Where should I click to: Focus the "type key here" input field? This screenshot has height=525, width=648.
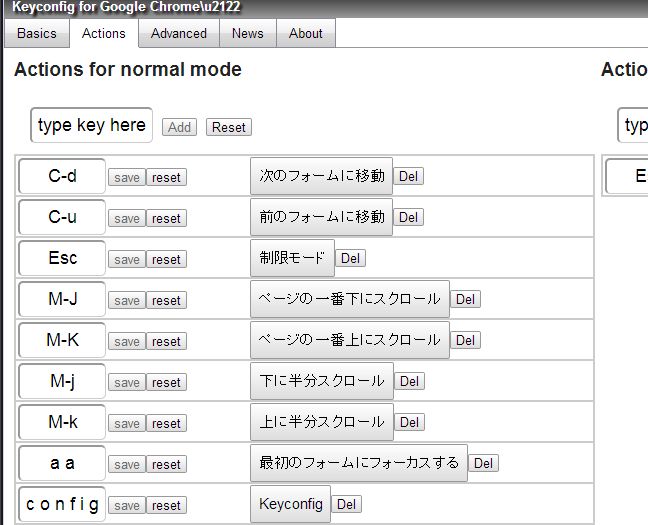tap(91, 125)
